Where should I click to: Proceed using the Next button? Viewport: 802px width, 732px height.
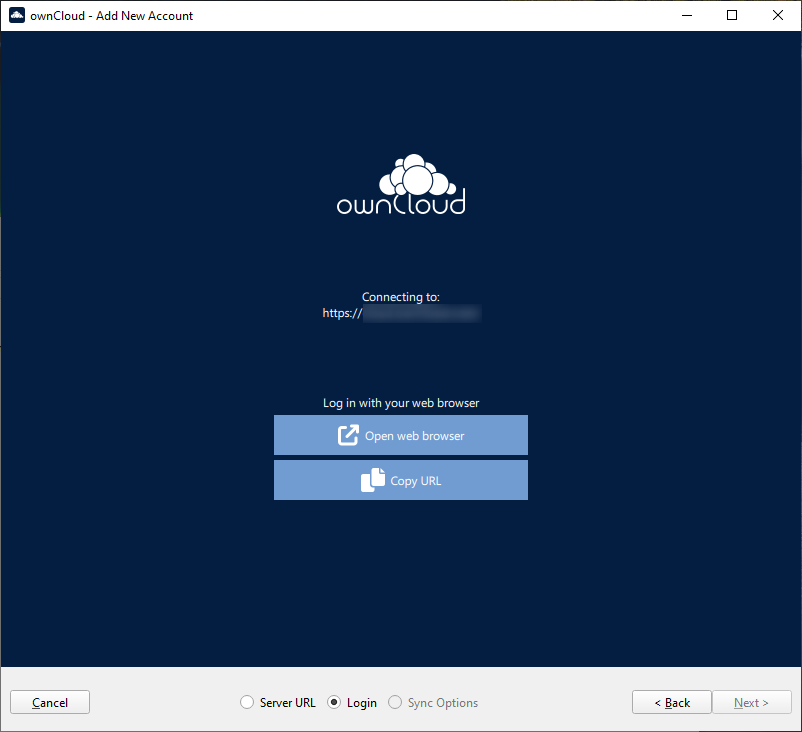click(752, 703)
